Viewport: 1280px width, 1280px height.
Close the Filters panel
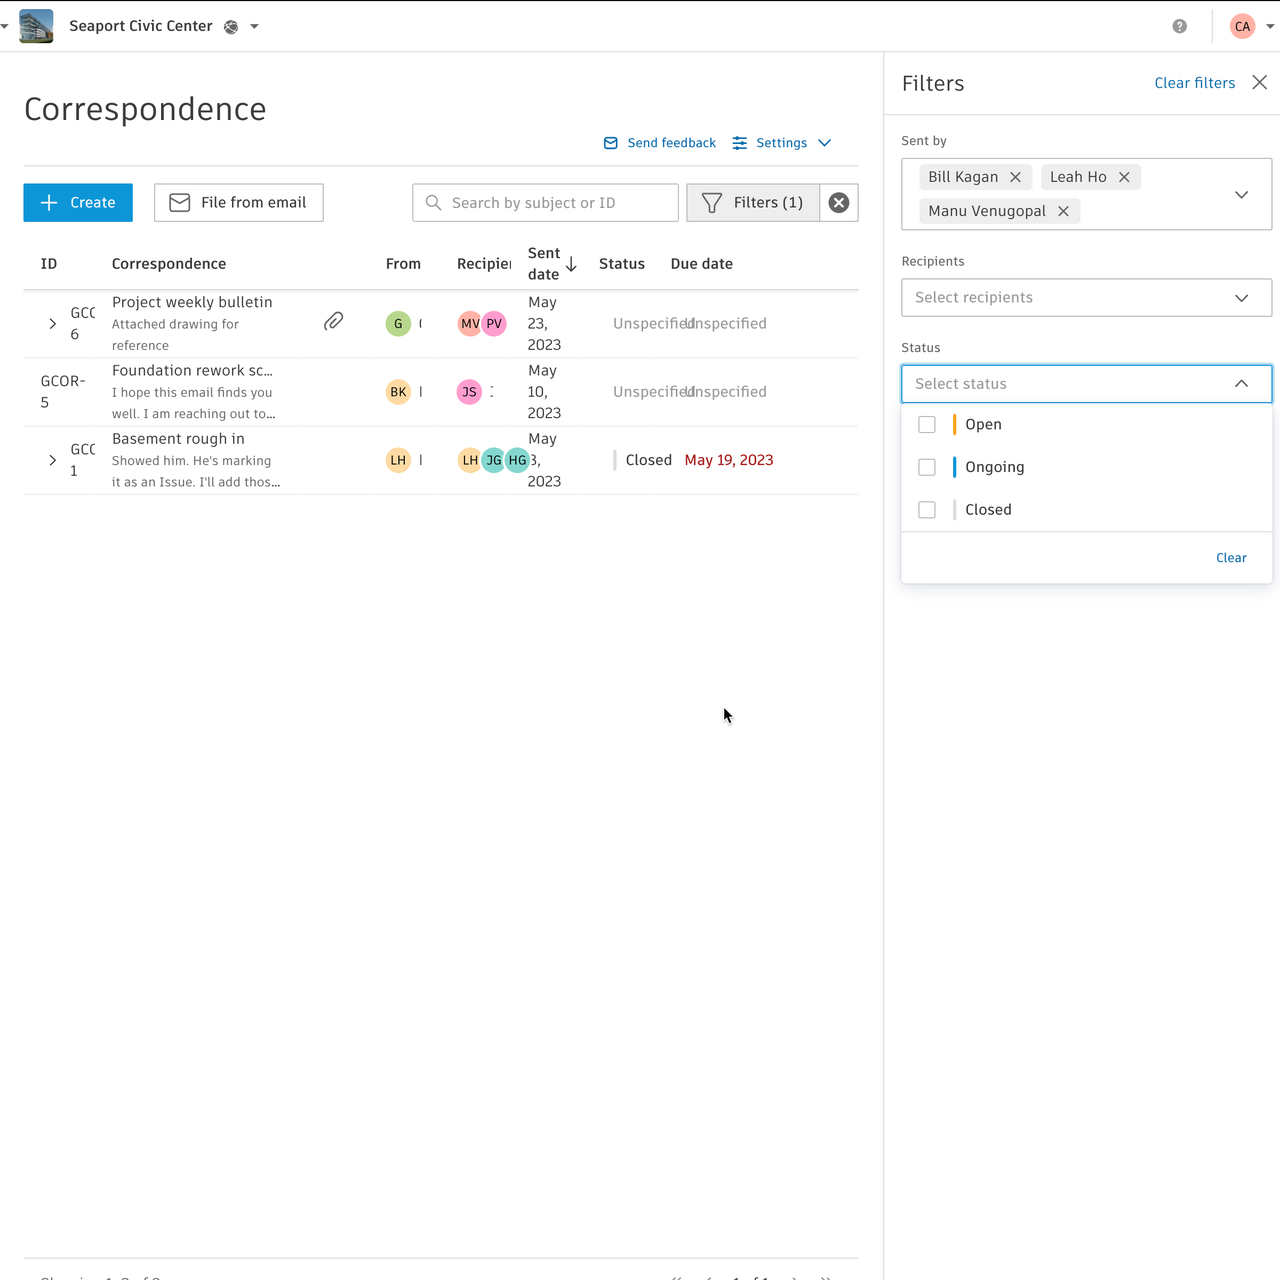tap(1260, 83)
